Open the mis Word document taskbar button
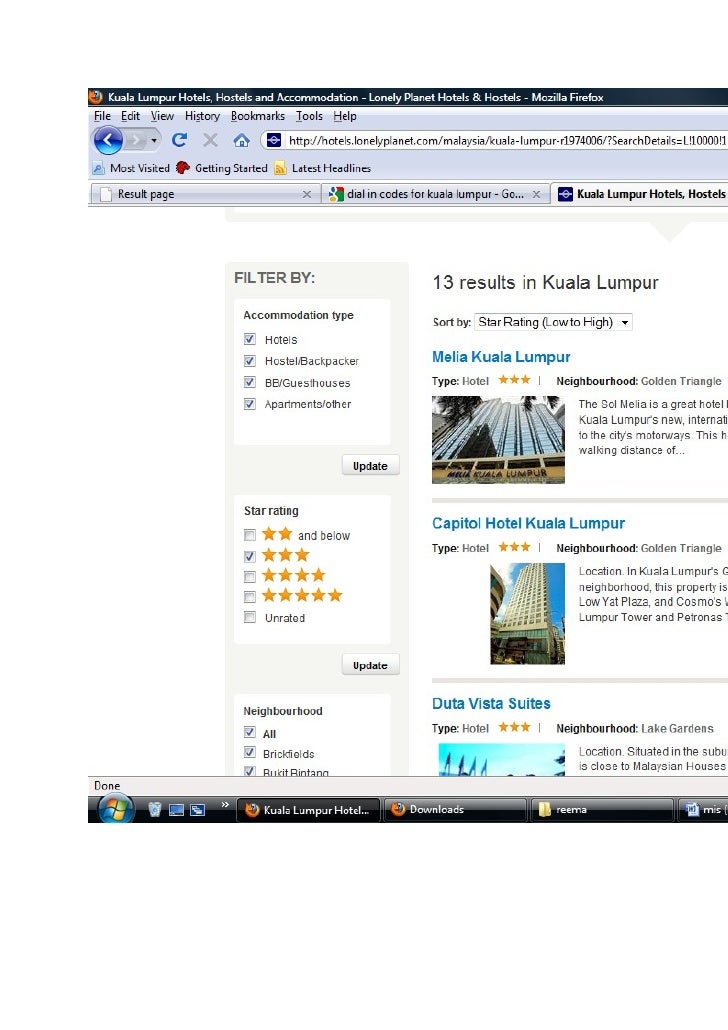 coord(703,810)
